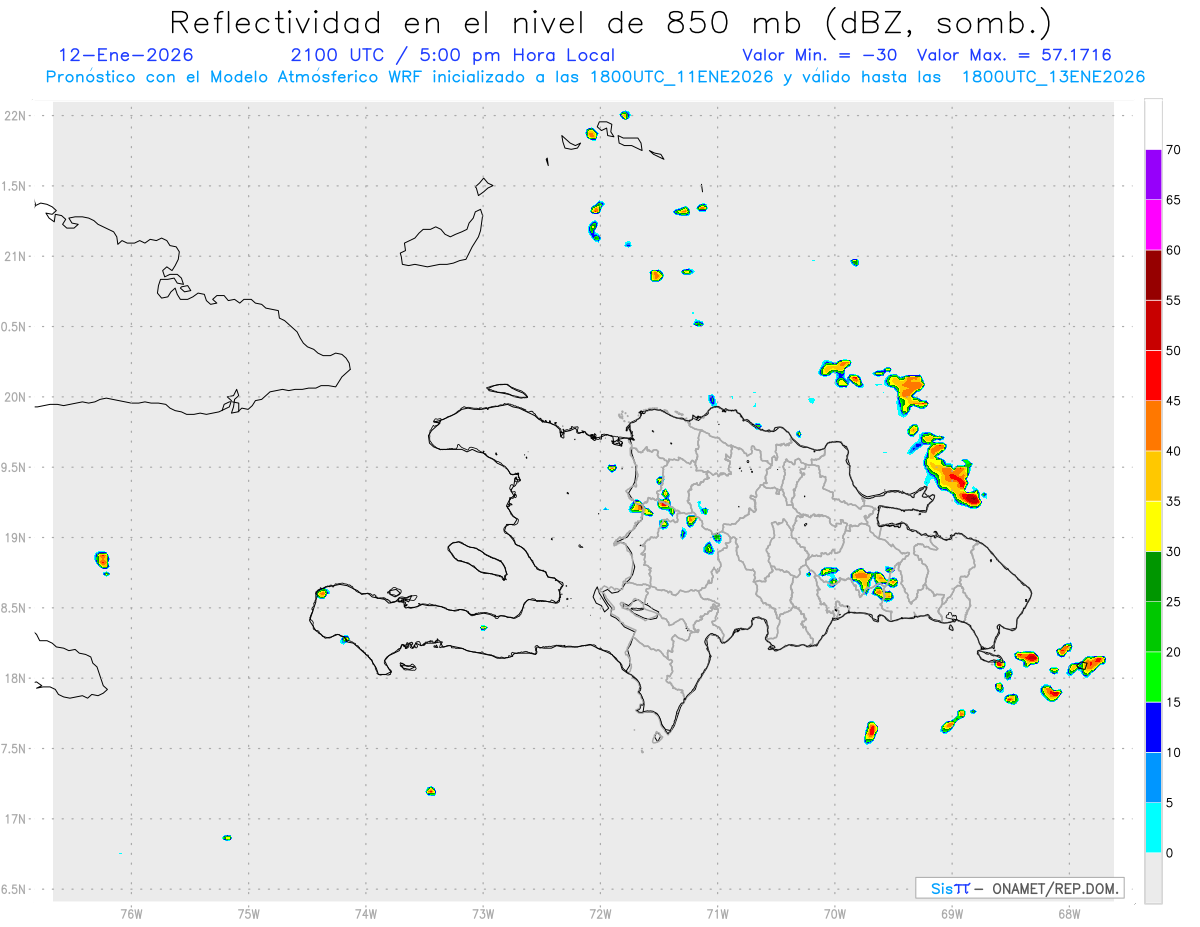Click the colorbar label "40"

(1174, 451)
